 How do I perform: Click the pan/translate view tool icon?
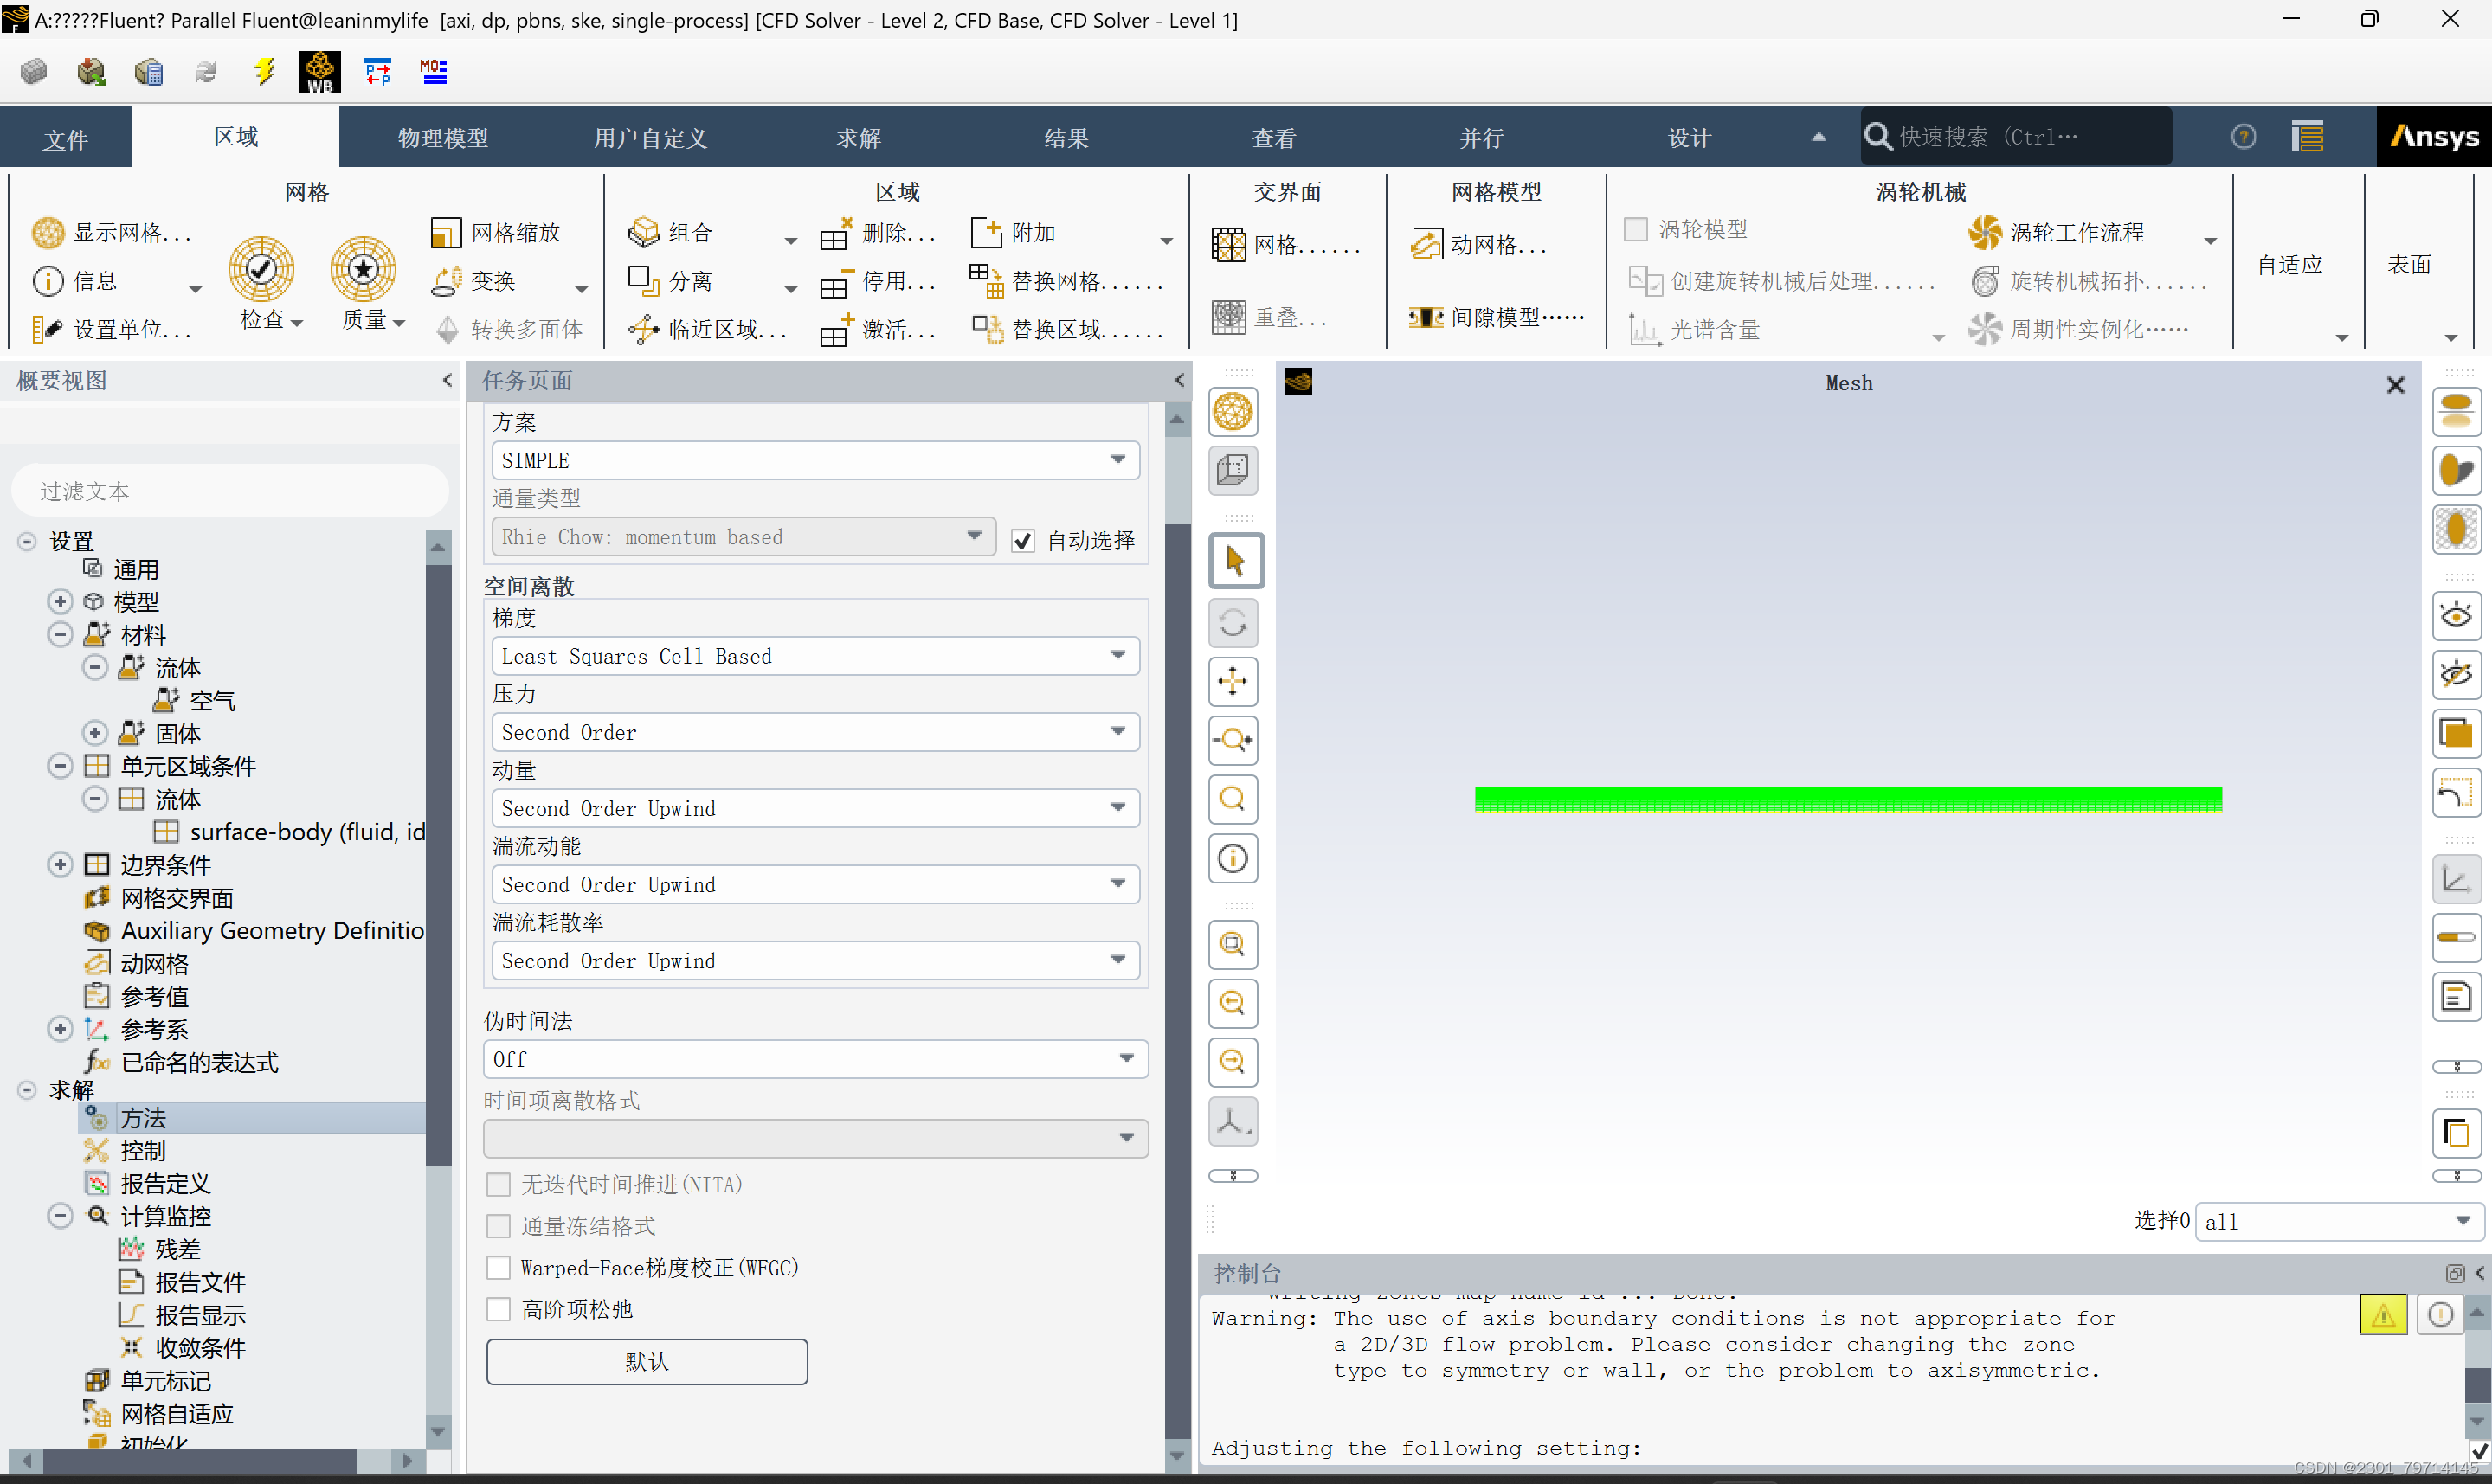[1234, 682]
